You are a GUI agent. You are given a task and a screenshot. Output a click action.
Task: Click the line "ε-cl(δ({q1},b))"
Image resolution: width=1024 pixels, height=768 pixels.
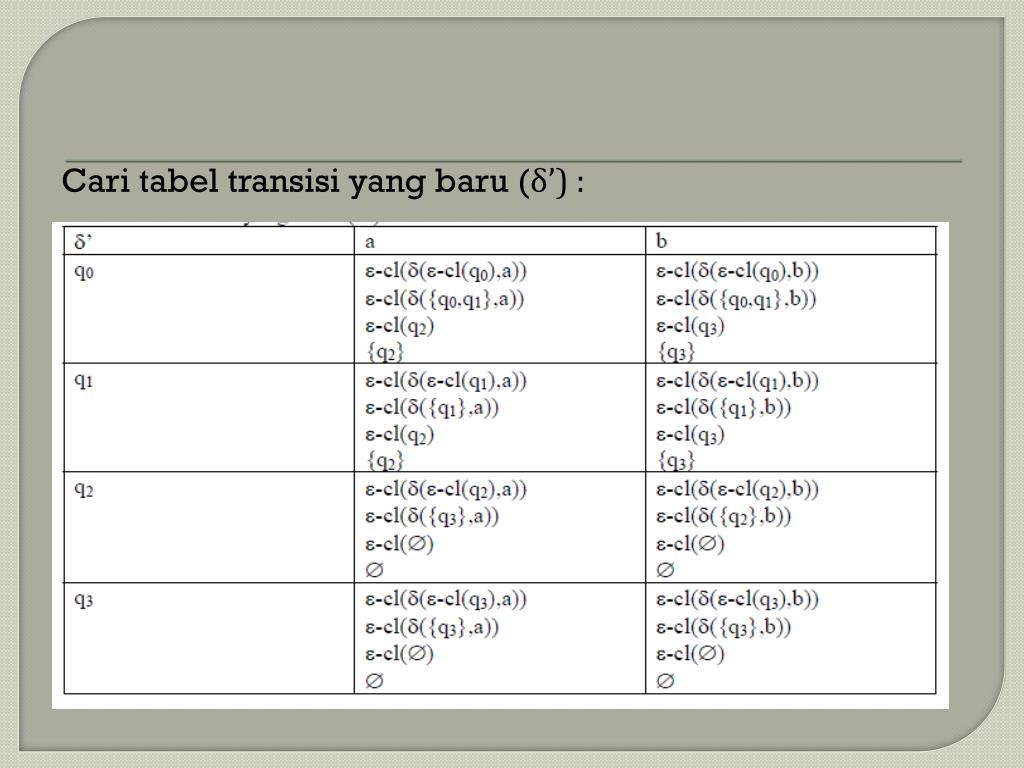coord(724,408)
